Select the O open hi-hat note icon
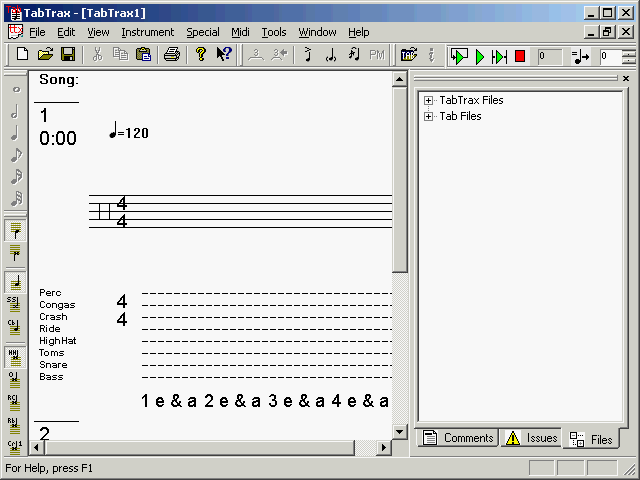Viewport: 640px width, 480px height. (14, 380)
